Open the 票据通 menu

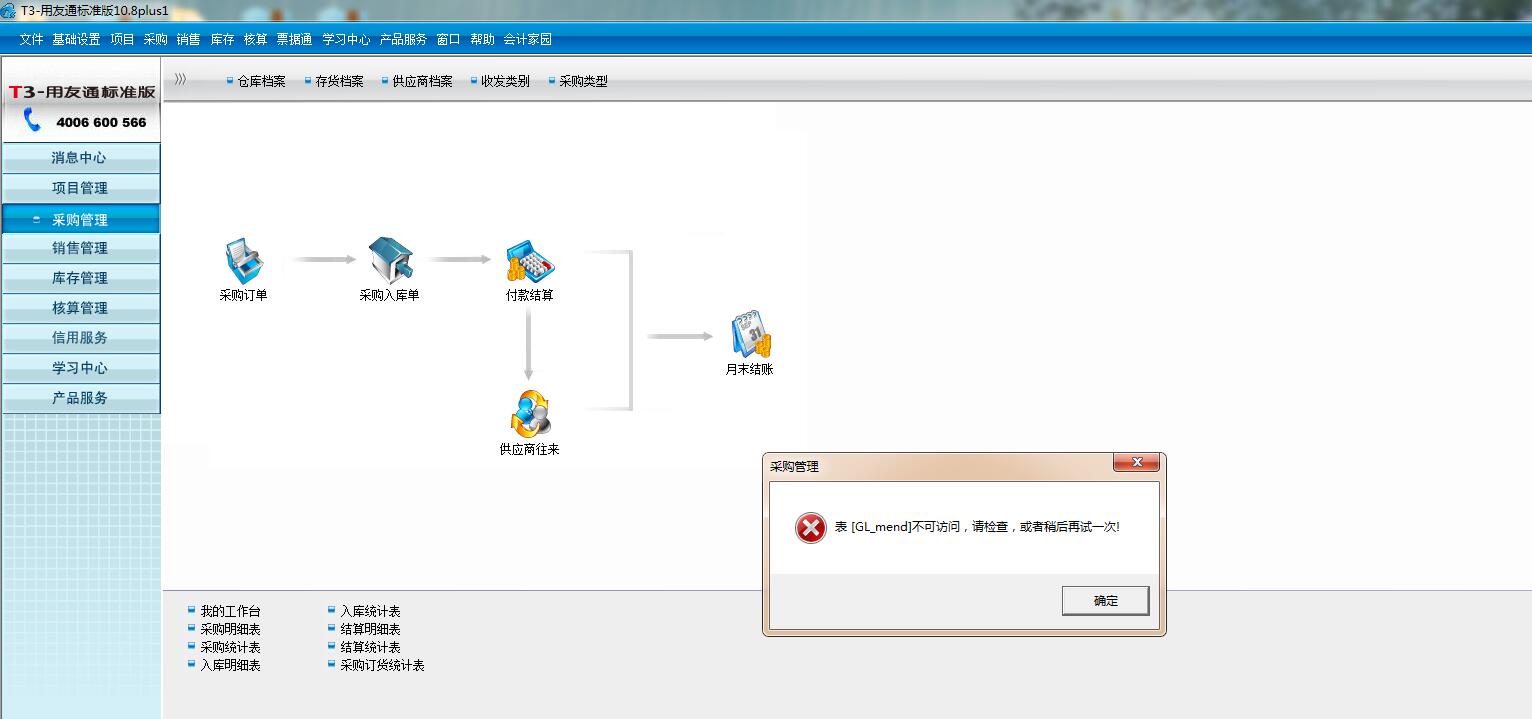(294, 40)
